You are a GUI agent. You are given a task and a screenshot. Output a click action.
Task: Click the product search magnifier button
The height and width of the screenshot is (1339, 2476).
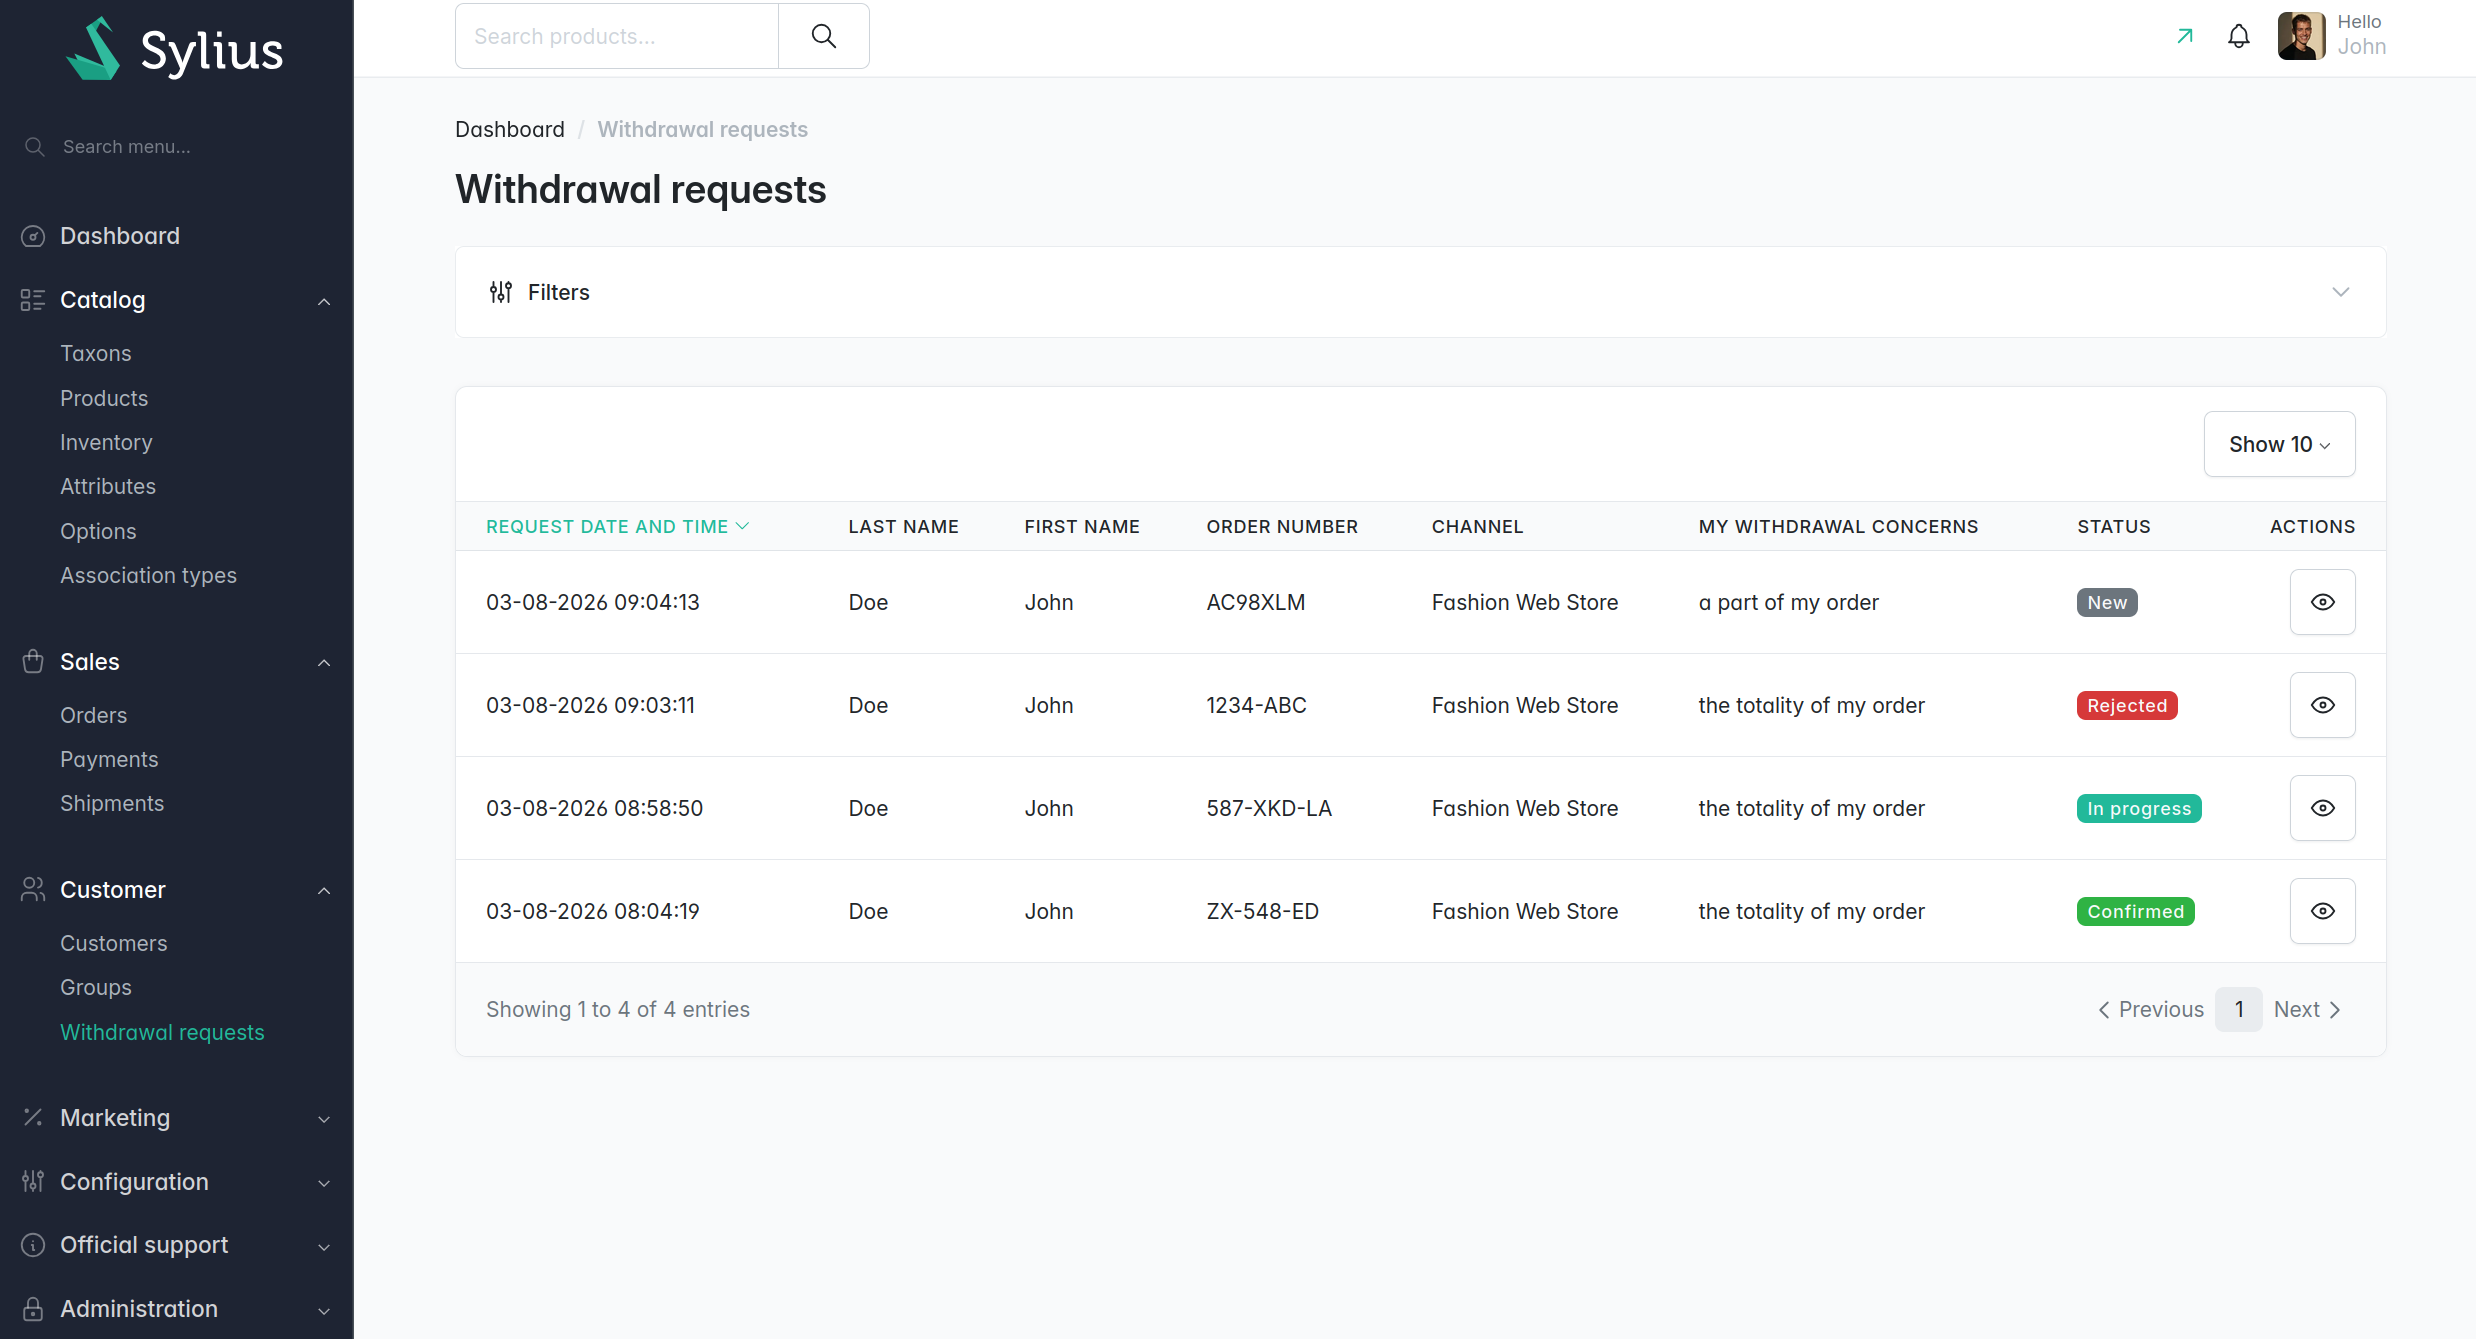click(824, 36)
